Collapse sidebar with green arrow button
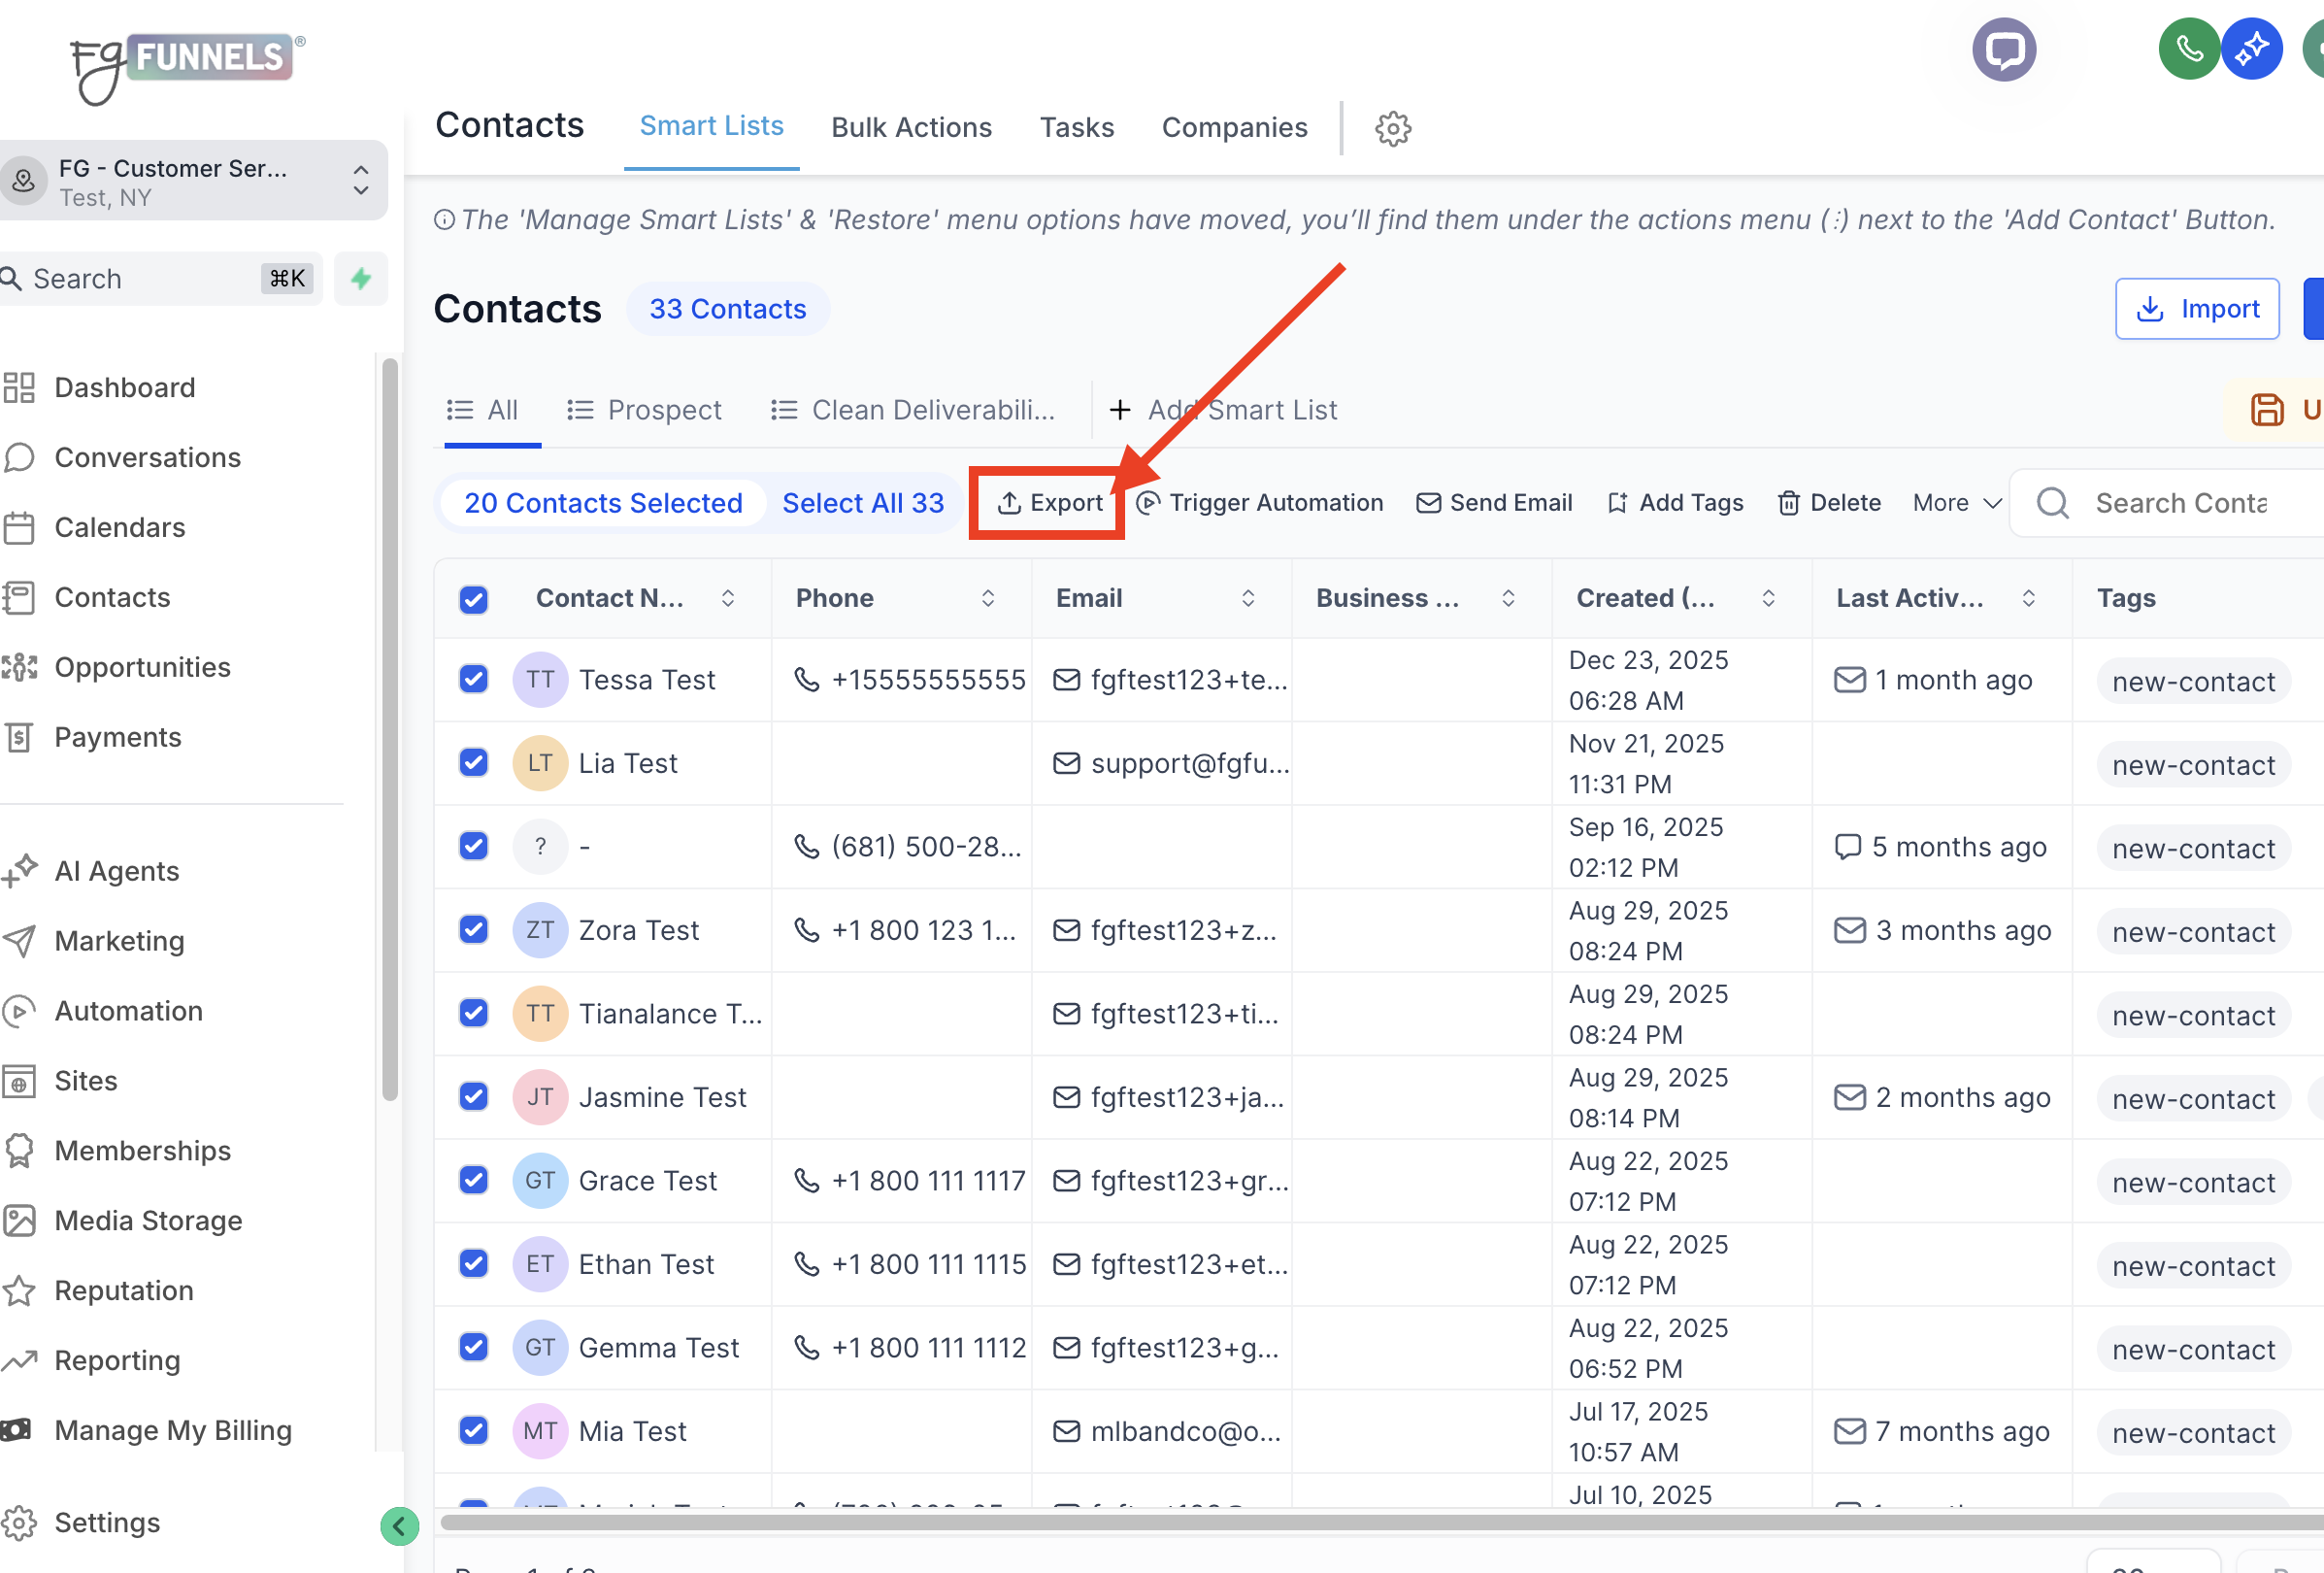Screen dimensions: 2324x1573 (x=399, y=1525)
